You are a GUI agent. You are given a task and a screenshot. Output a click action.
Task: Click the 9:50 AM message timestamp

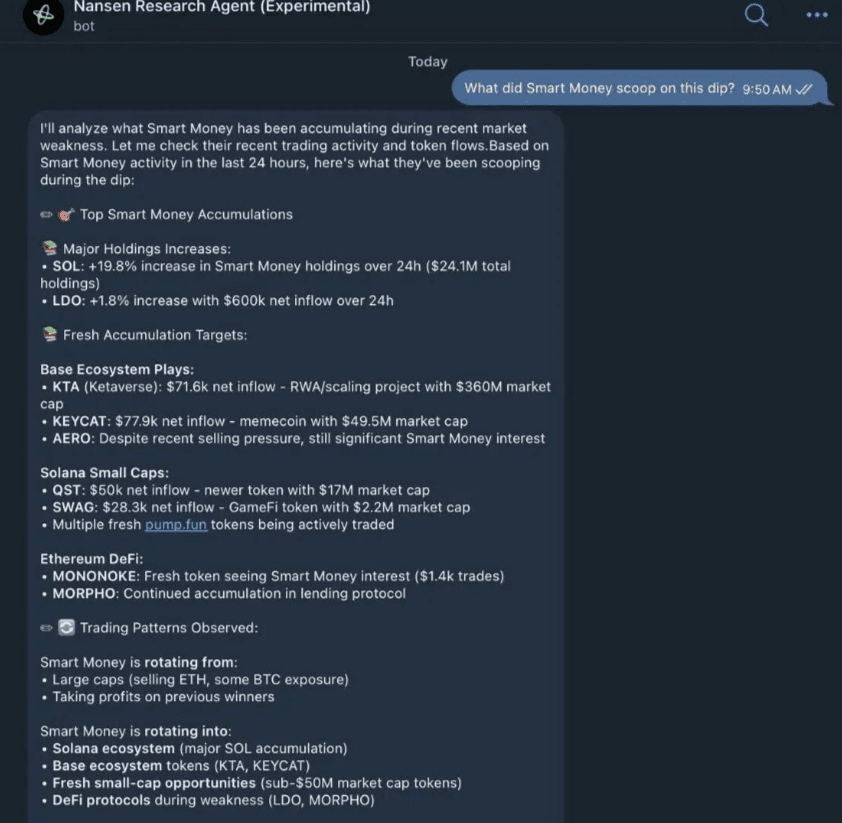766,89
